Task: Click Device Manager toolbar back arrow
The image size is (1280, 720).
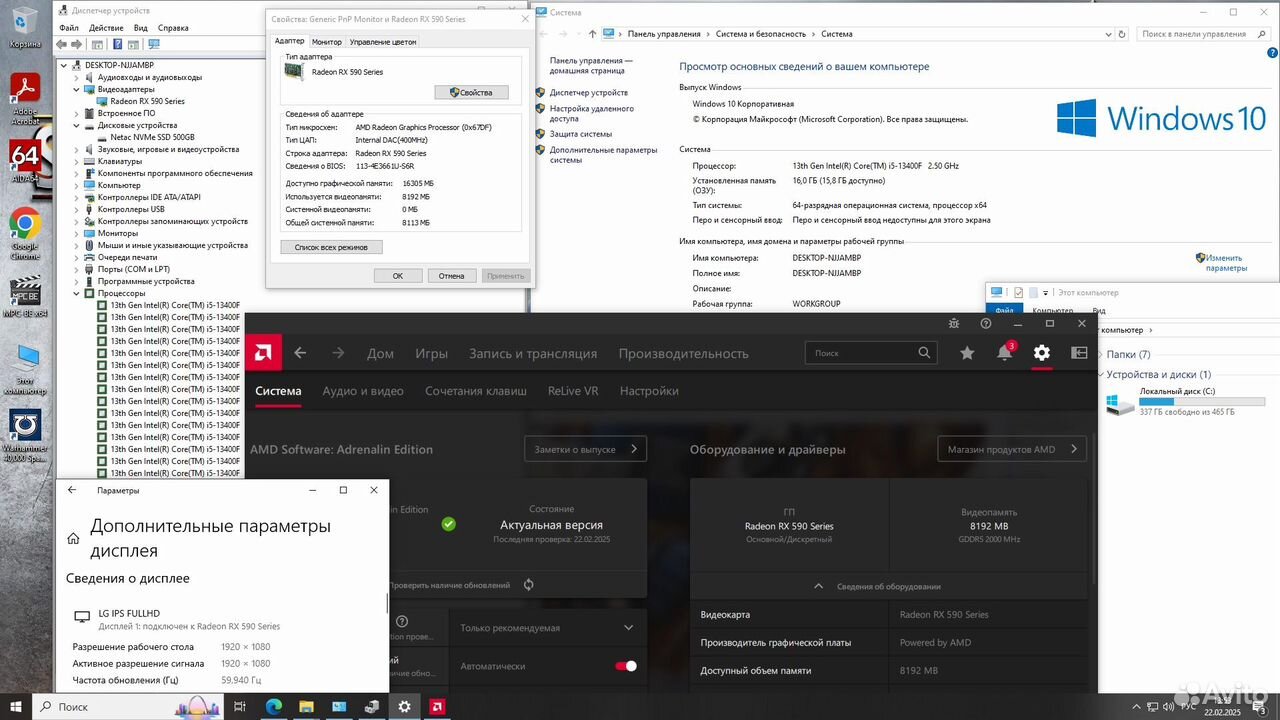Action: point(63,44)
